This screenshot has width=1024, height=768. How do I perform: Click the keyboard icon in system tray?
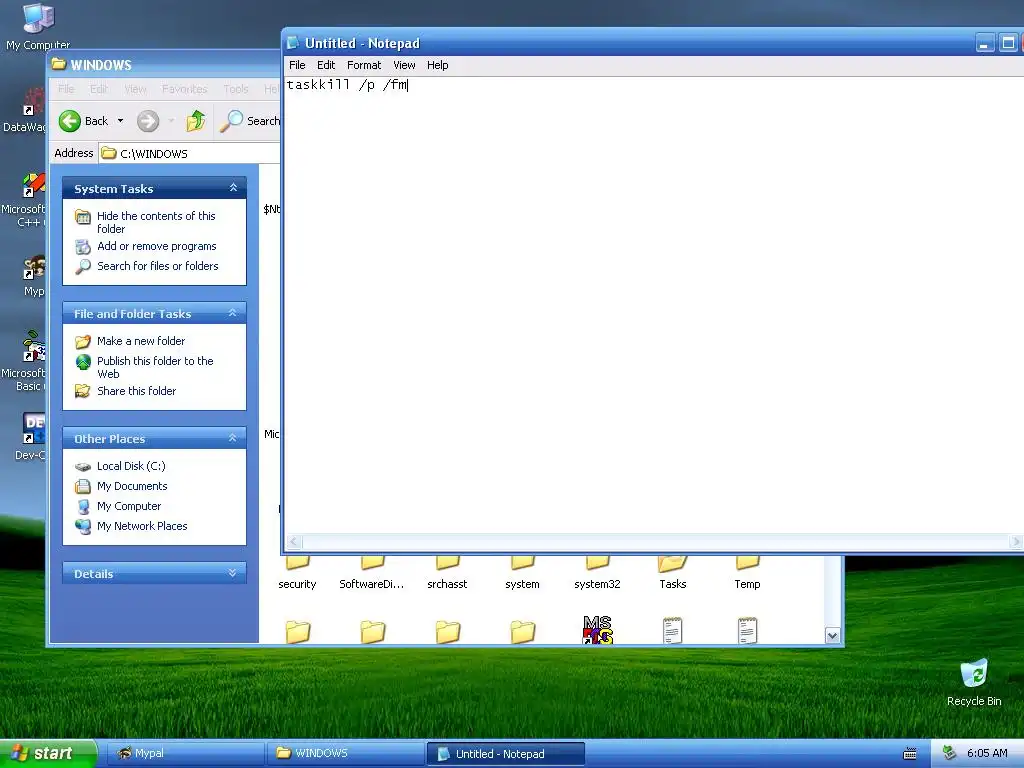tap(909, 754)
